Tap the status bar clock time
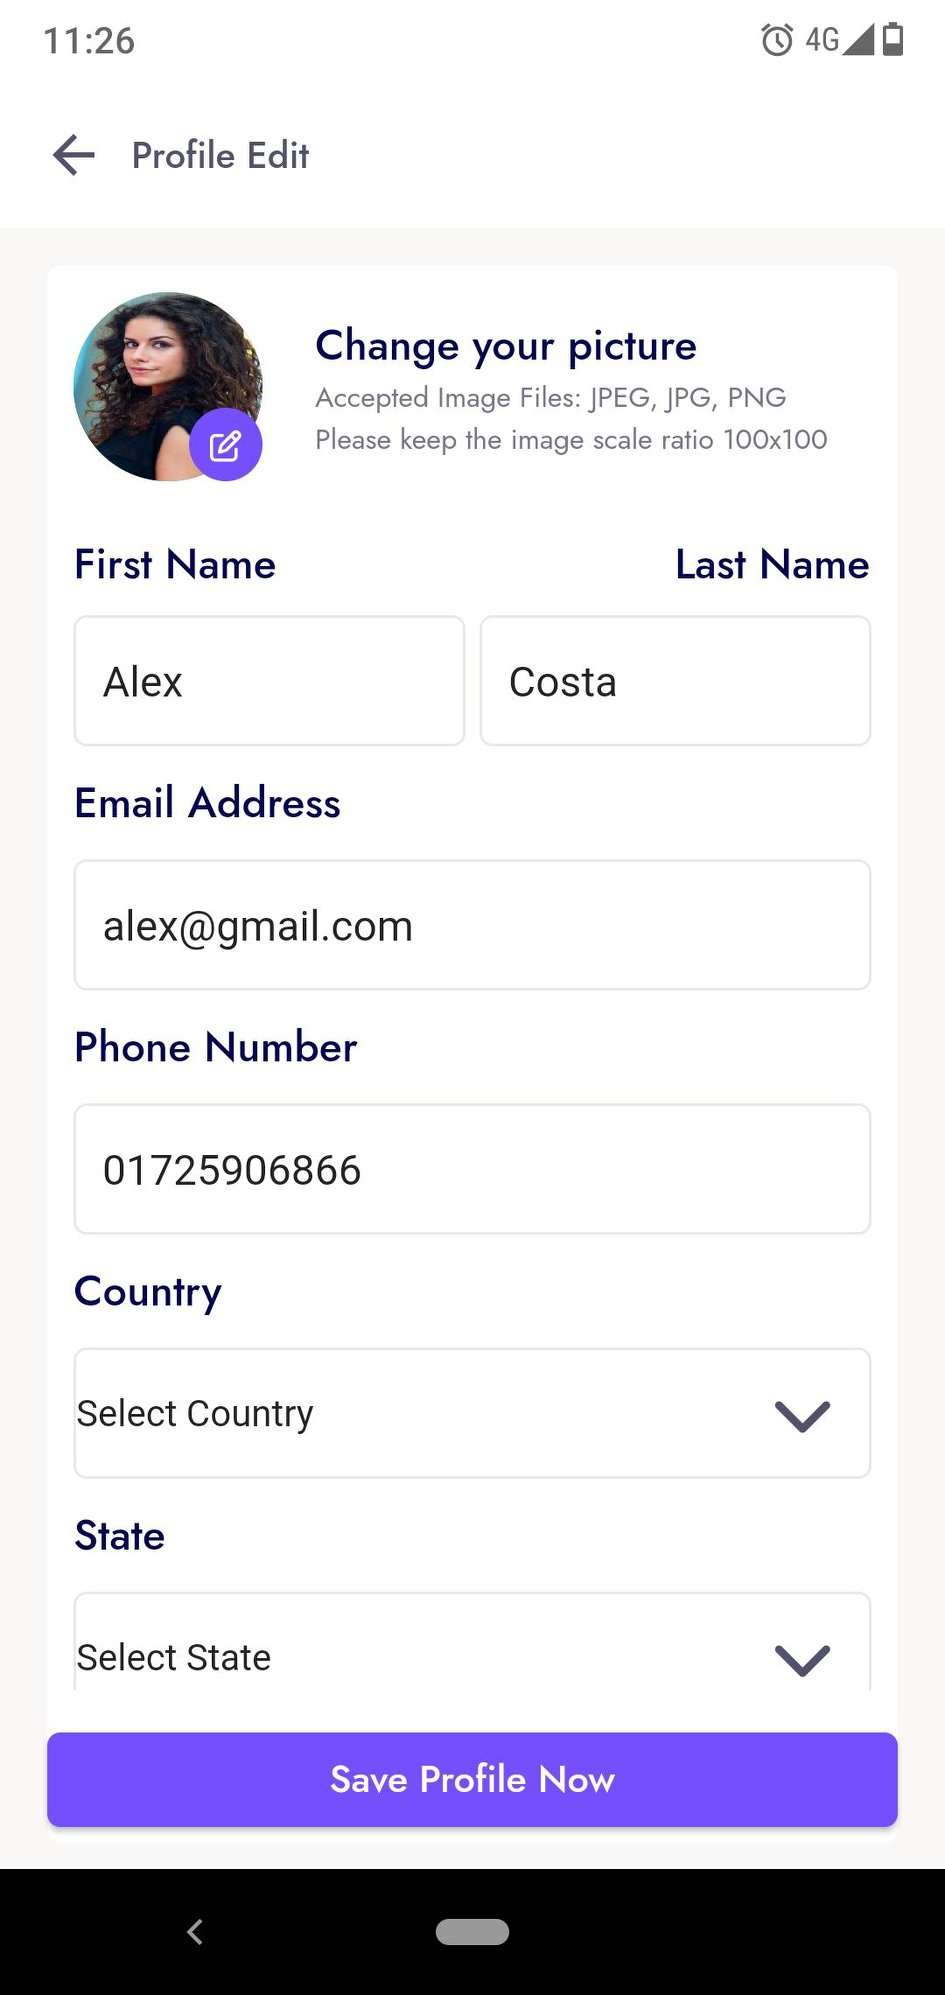The height and width of the screenshot is (1995, 945). (x=89, y=41)
